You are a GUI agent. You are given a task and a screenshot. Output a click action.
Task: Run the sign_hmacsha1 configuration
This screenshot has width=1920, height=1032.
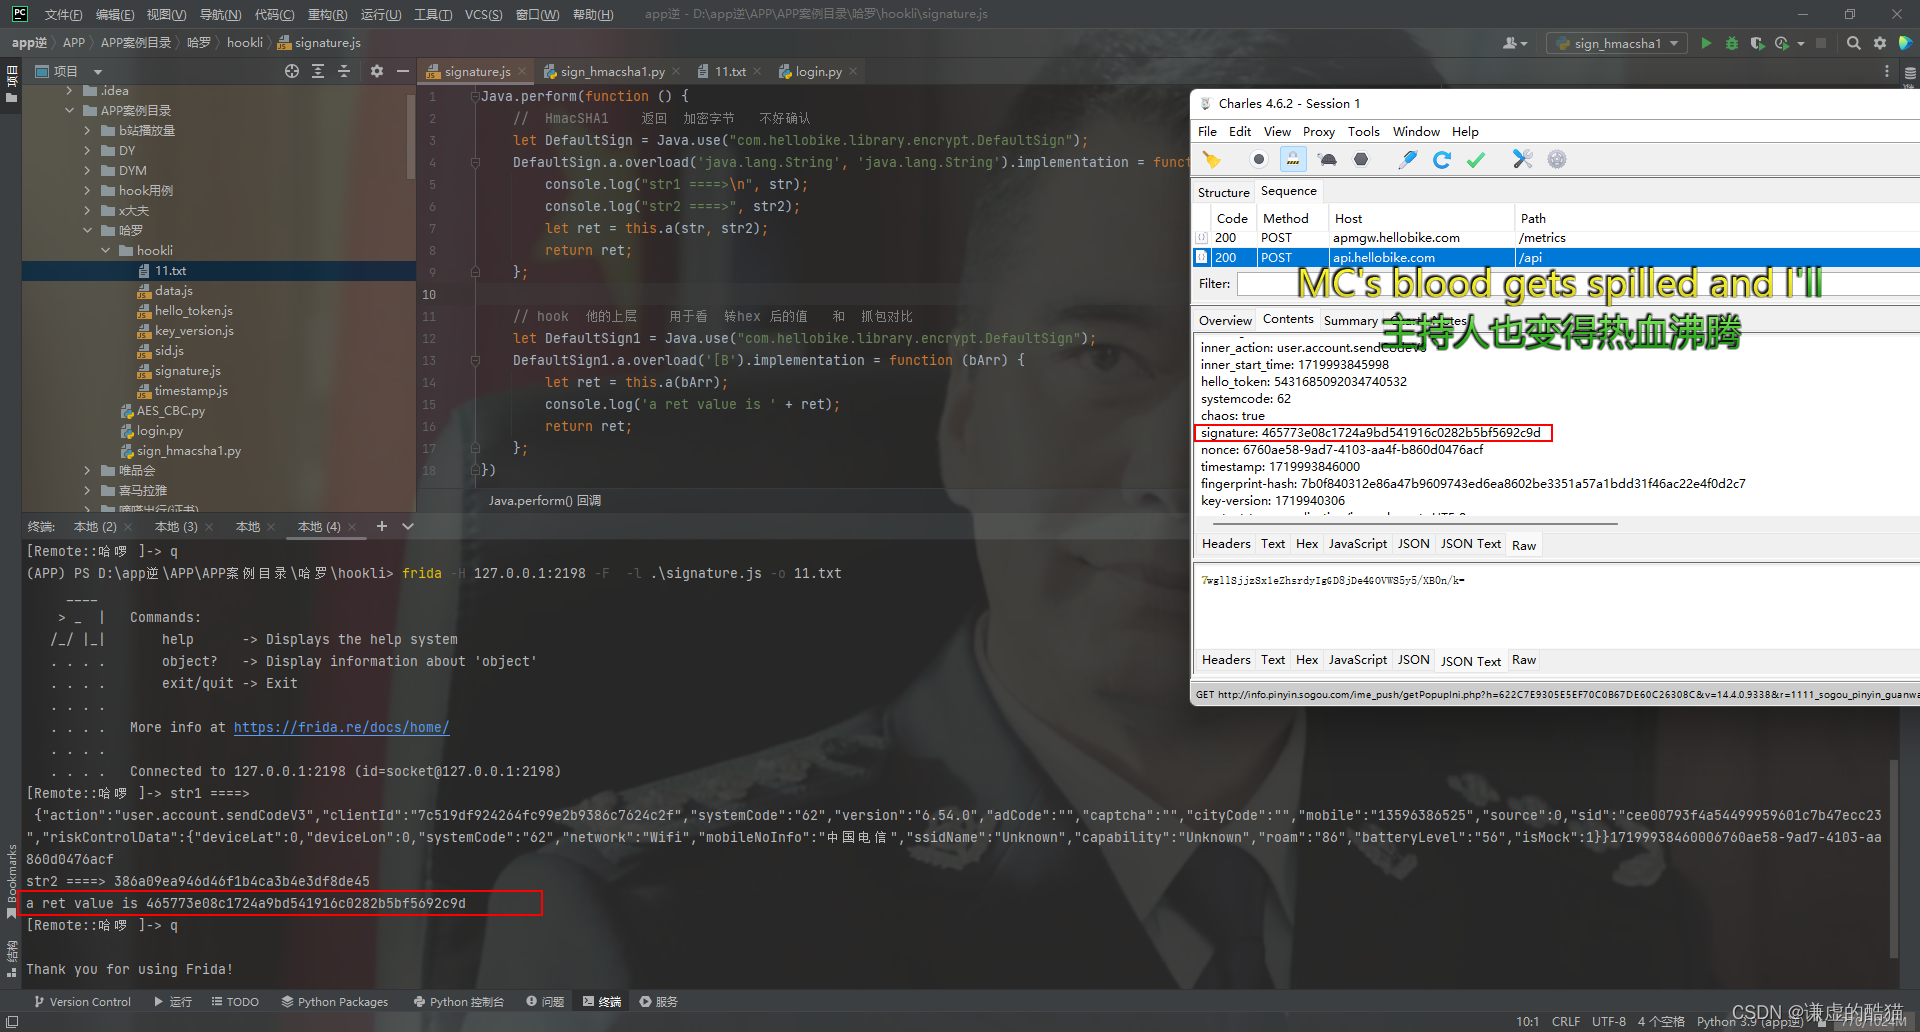[x=1706, y=43]
